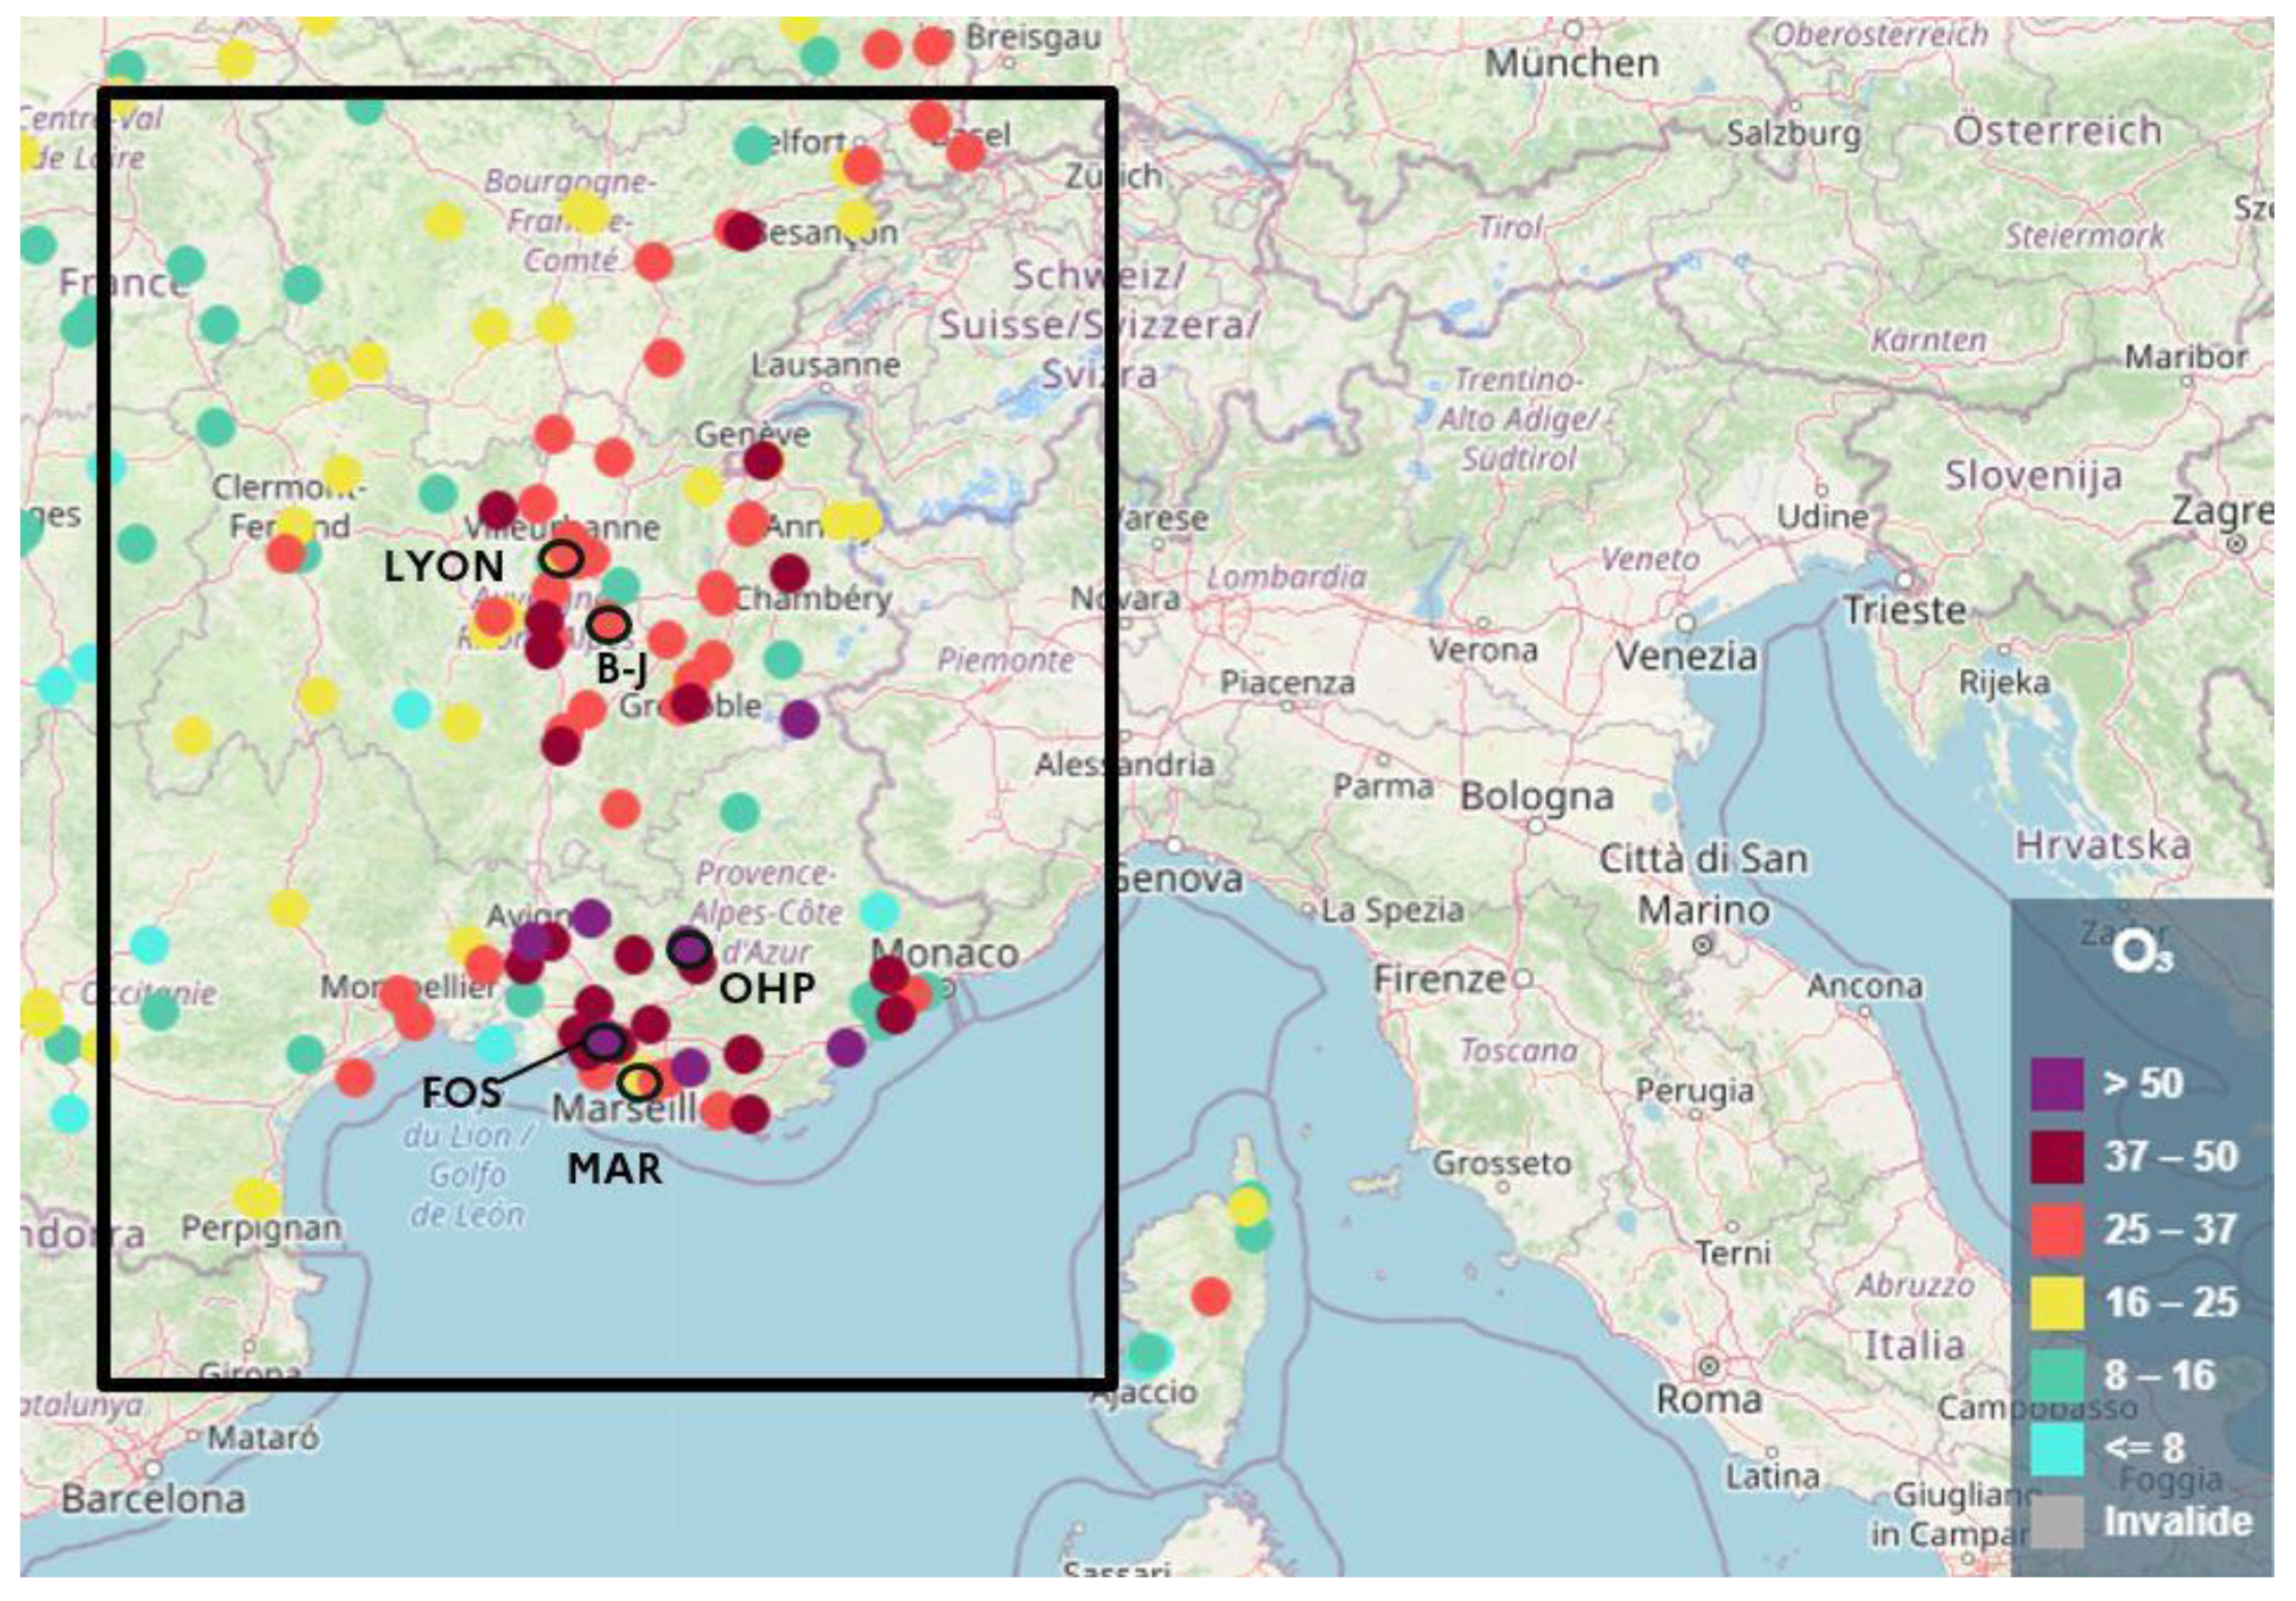The image size is (2296, 1601).
Task: Click the red station marker in central Corsica
Action: coord(1210,1297)
